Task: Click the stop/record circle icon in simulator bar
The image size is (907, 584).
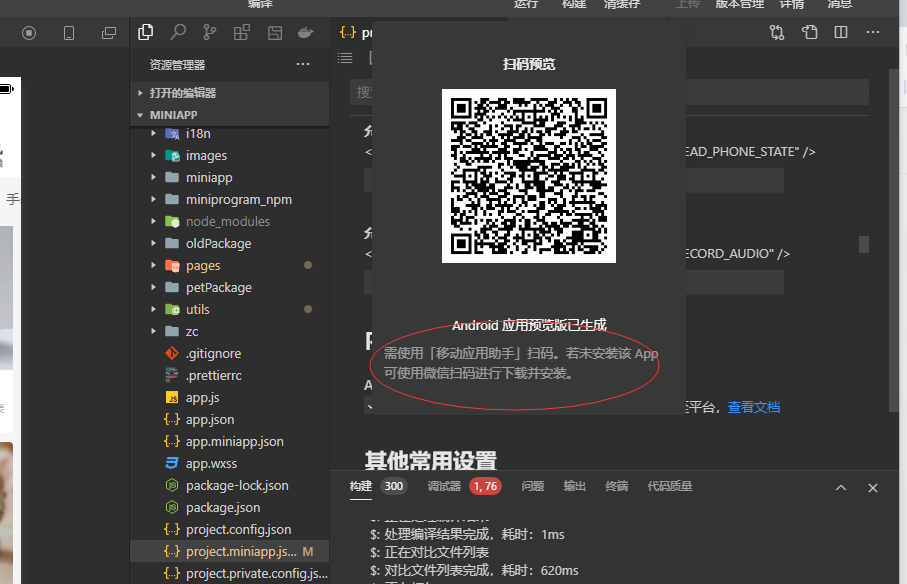Action: (29, 33)
